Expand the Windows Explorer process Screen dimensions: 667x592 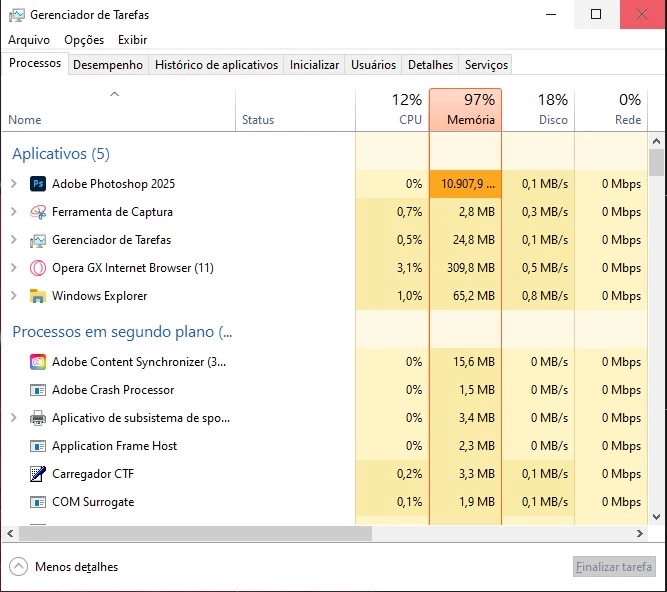14,296
